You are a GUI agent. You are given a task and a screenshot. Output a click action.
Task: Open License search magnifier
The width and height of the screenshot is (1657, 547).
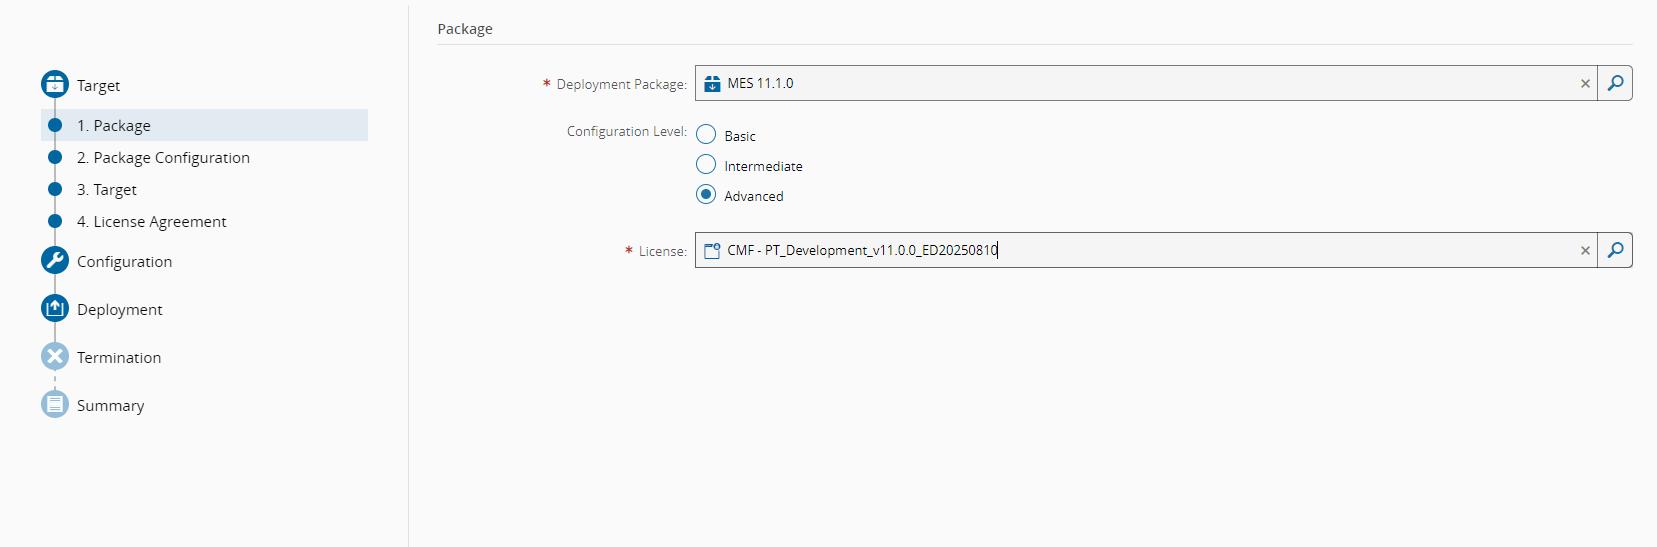pyautogui.click(x=1615, y=250)
